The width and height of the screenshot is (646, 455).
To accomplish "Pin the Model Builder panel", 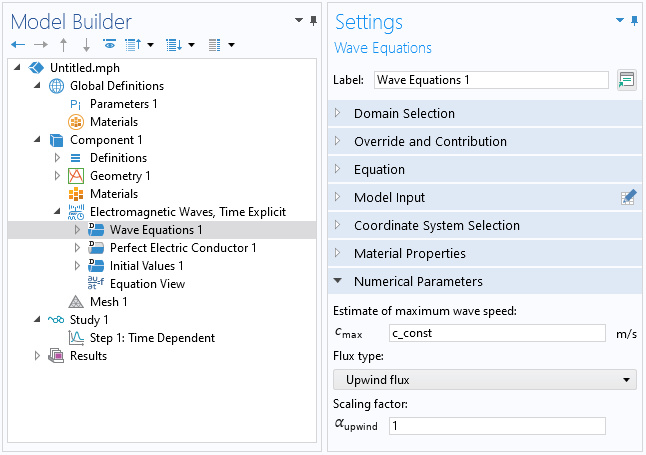I will (x=314, y=21).
